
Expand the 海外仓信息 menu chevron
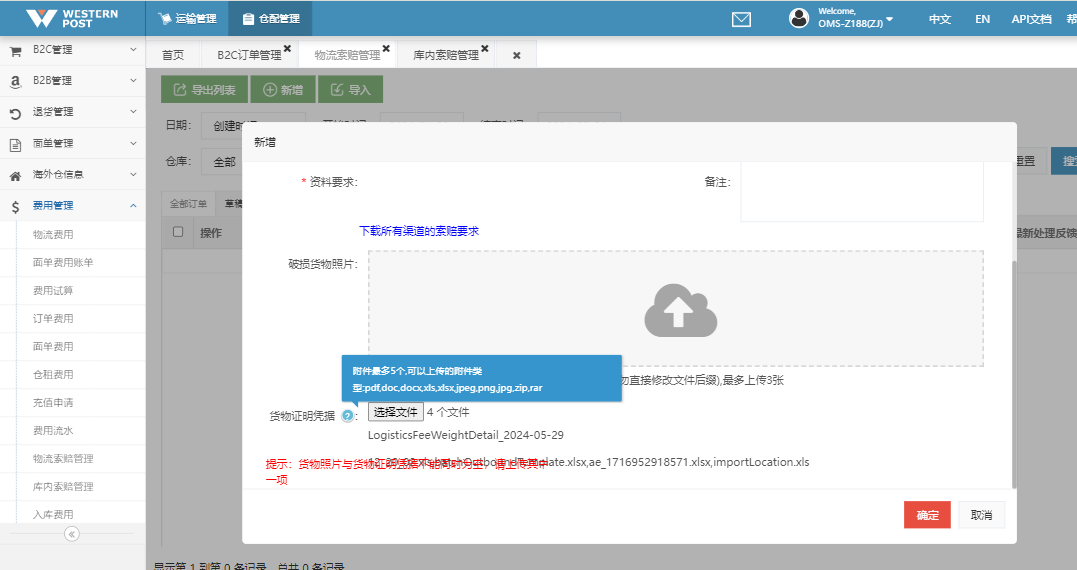click(x=133, y=174)
